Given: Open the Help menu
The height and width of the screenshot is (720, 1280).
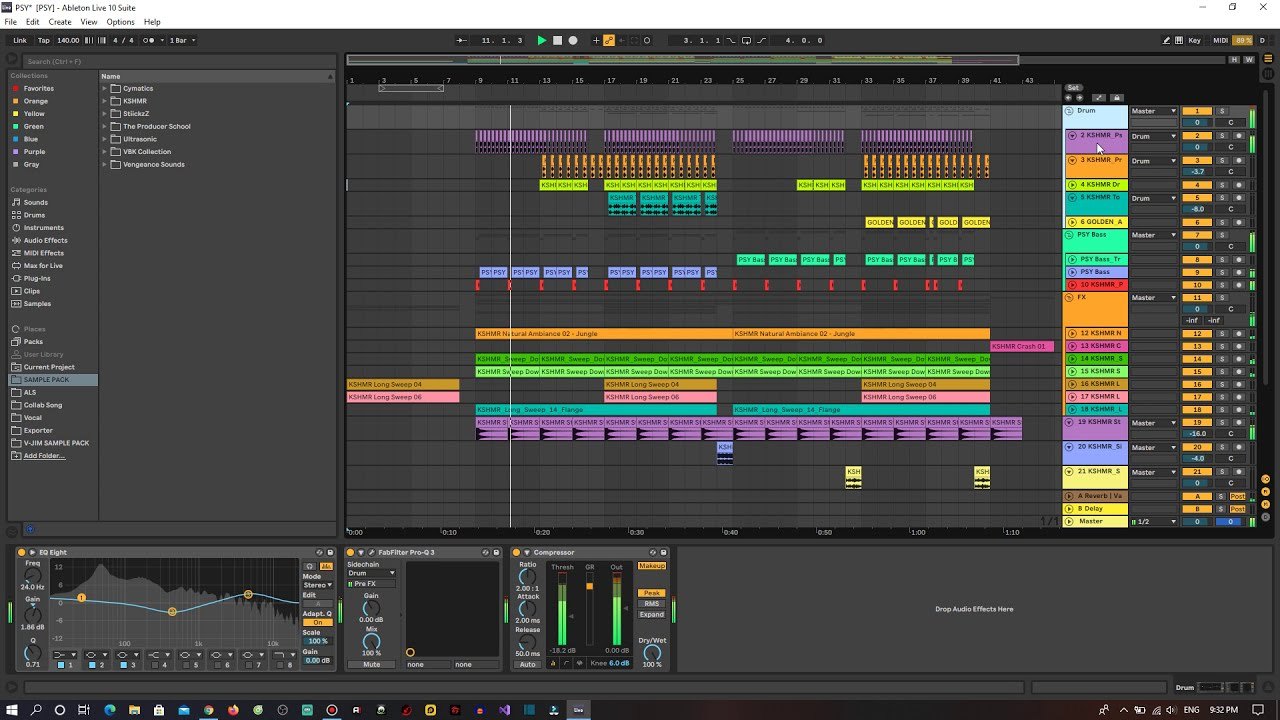Looking at the screenshot, I should coord(152,22).
